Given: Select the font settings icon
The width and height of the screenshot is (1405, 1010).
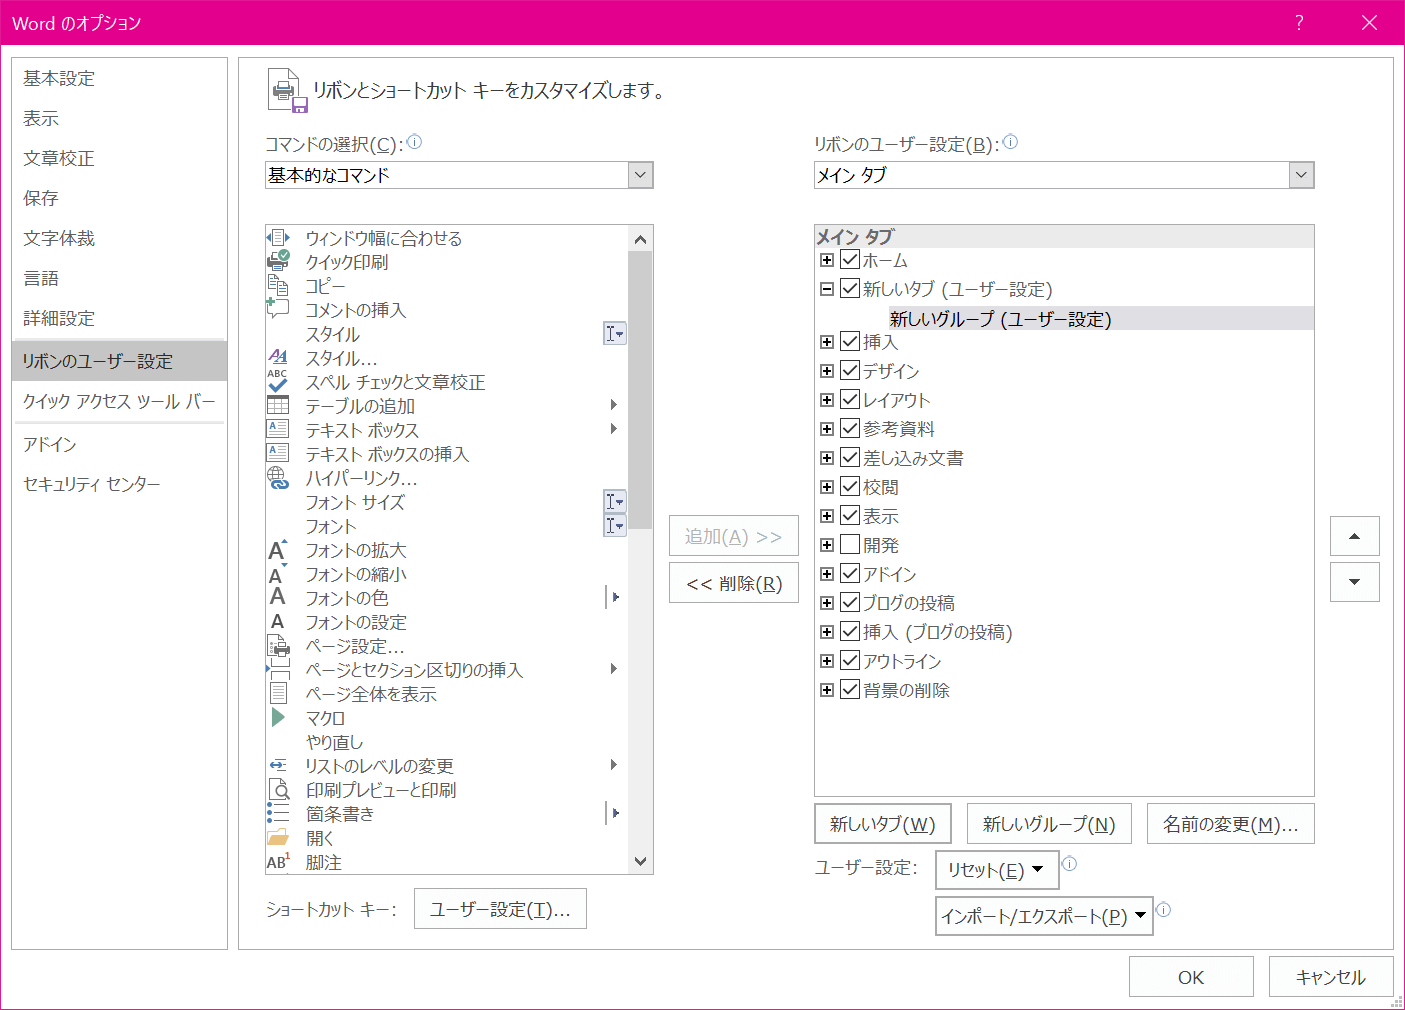Looking at the screenshot, I should pyautogui.click(x=278, y=622).
